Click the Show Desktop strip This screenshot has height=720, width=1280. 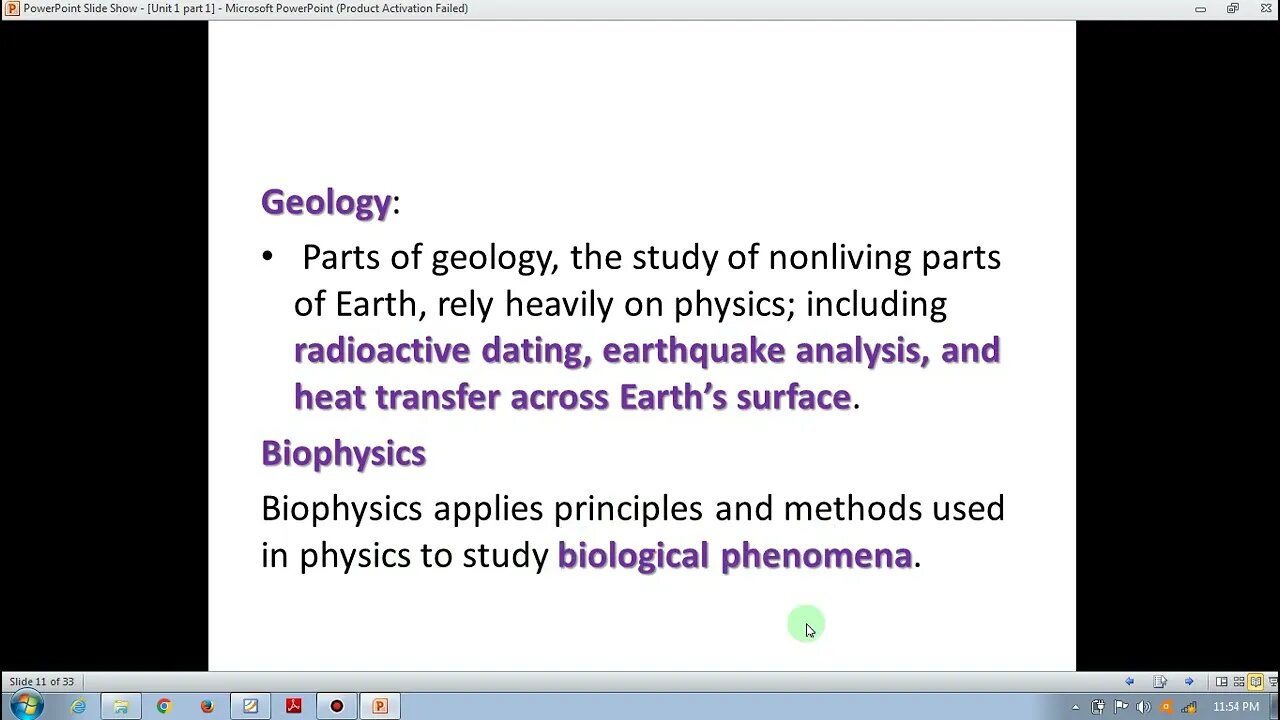click(1274, 706)
